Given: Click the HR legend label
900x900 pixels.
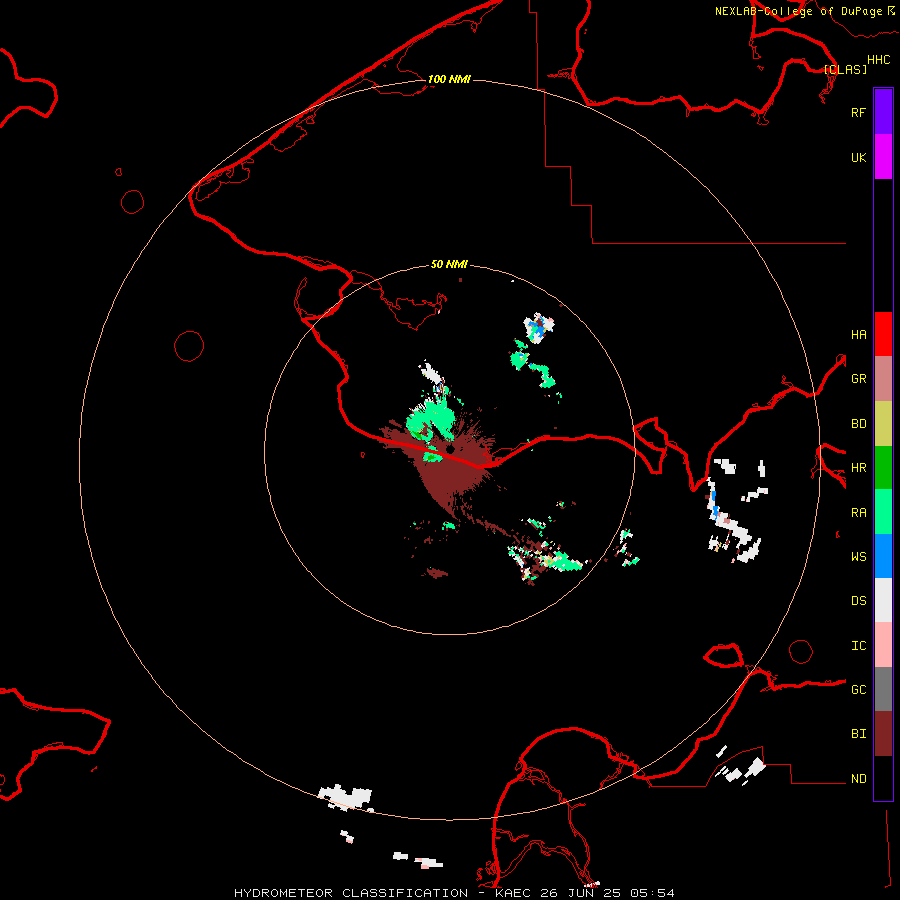Looking at the screenshot, I should point(858,468).
